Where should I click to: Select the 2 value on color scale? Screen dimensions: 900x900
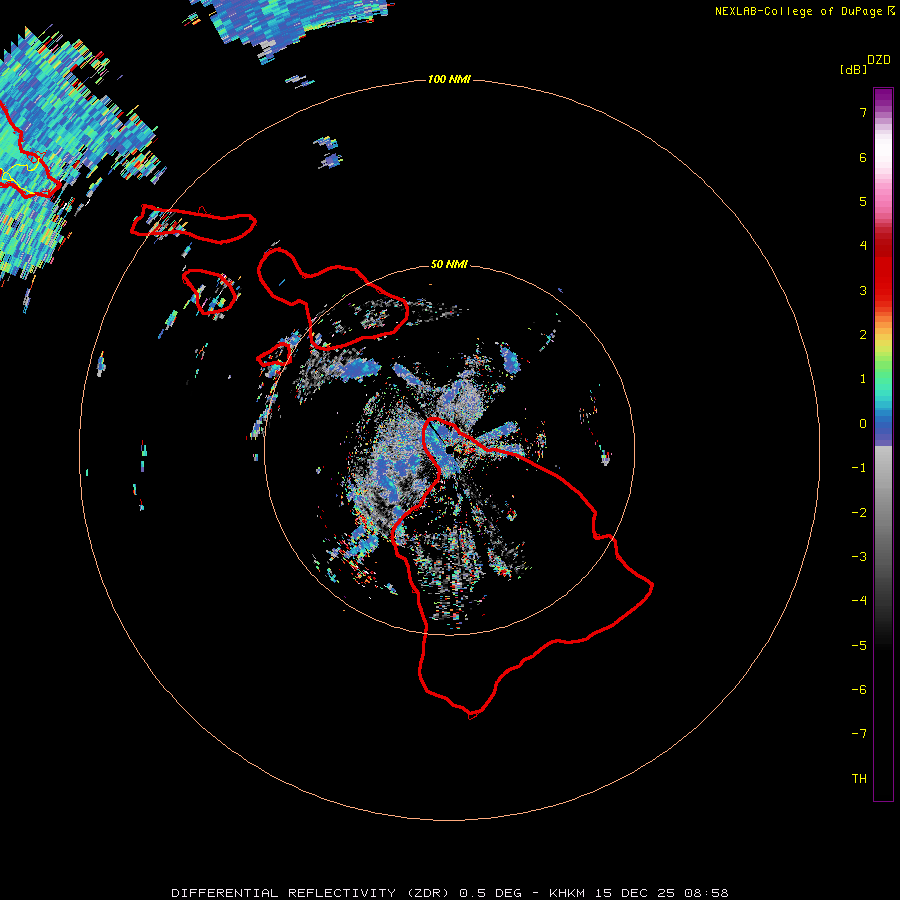tap(863, 335)
